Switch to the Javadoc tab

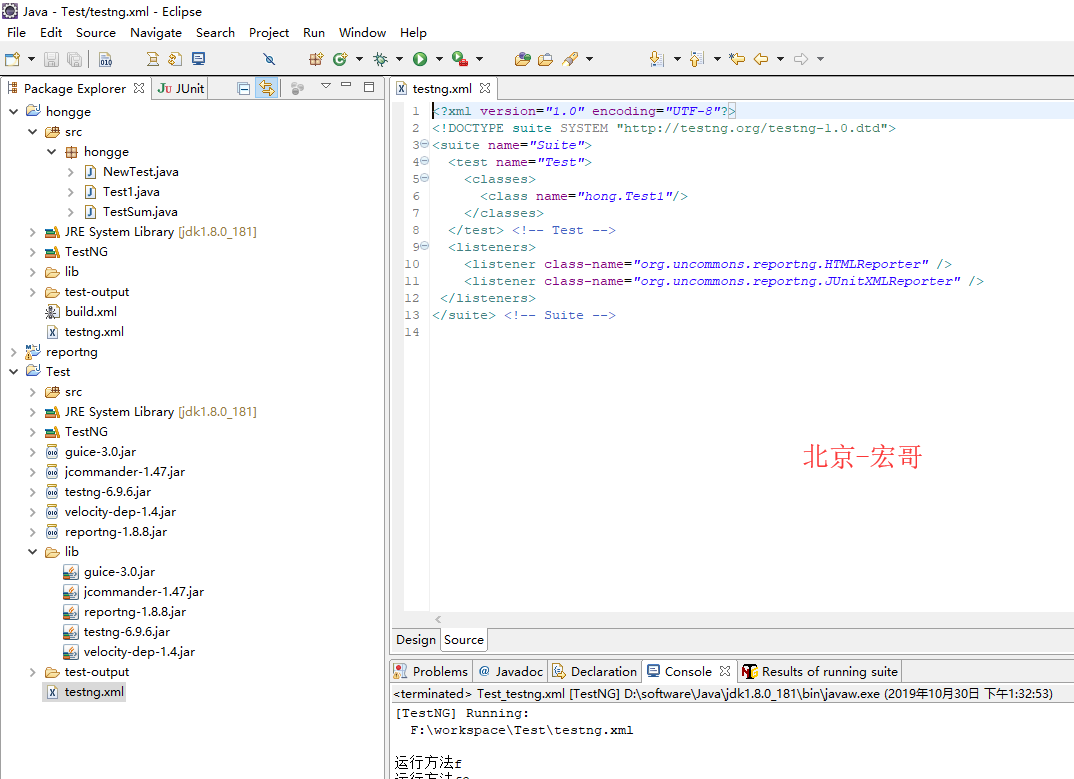(511, 671)
